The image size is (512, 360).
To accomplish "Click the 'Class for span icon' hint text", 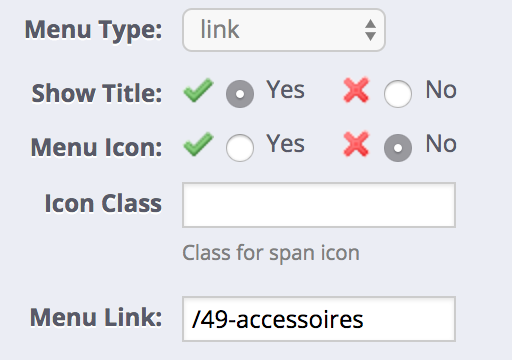I will pyautogui.click(x=271, y=253).
